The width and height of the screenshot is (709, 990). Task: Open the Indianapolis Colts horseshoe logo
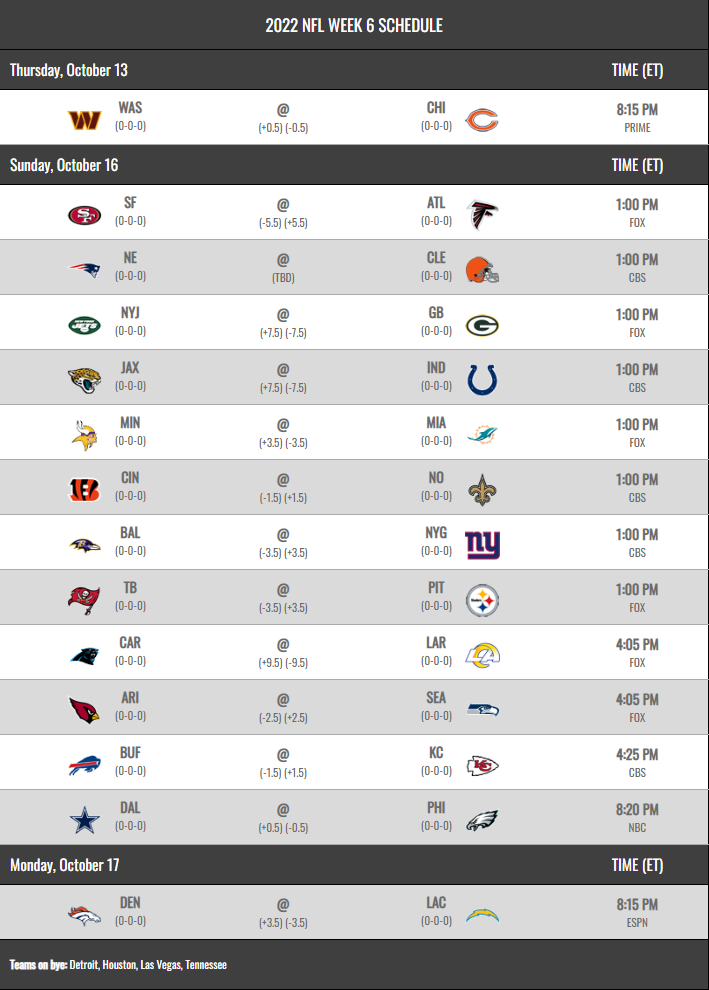[x=482, y=380]
